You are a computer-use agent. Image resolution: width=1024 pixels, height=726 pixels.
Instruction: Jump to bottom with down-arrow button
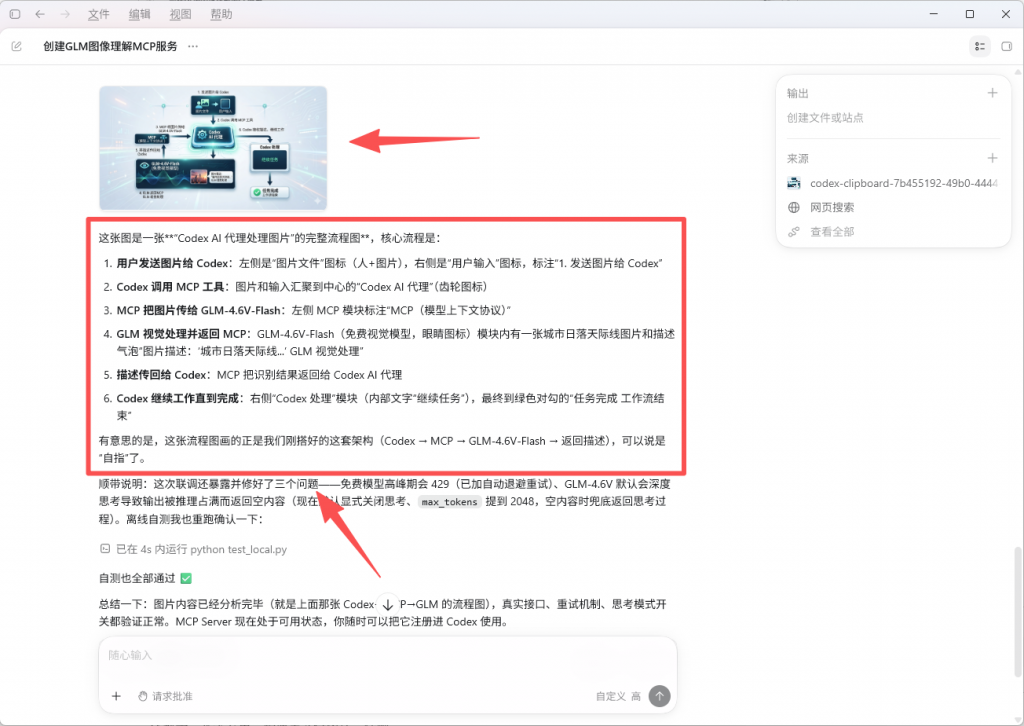[388, 605]
